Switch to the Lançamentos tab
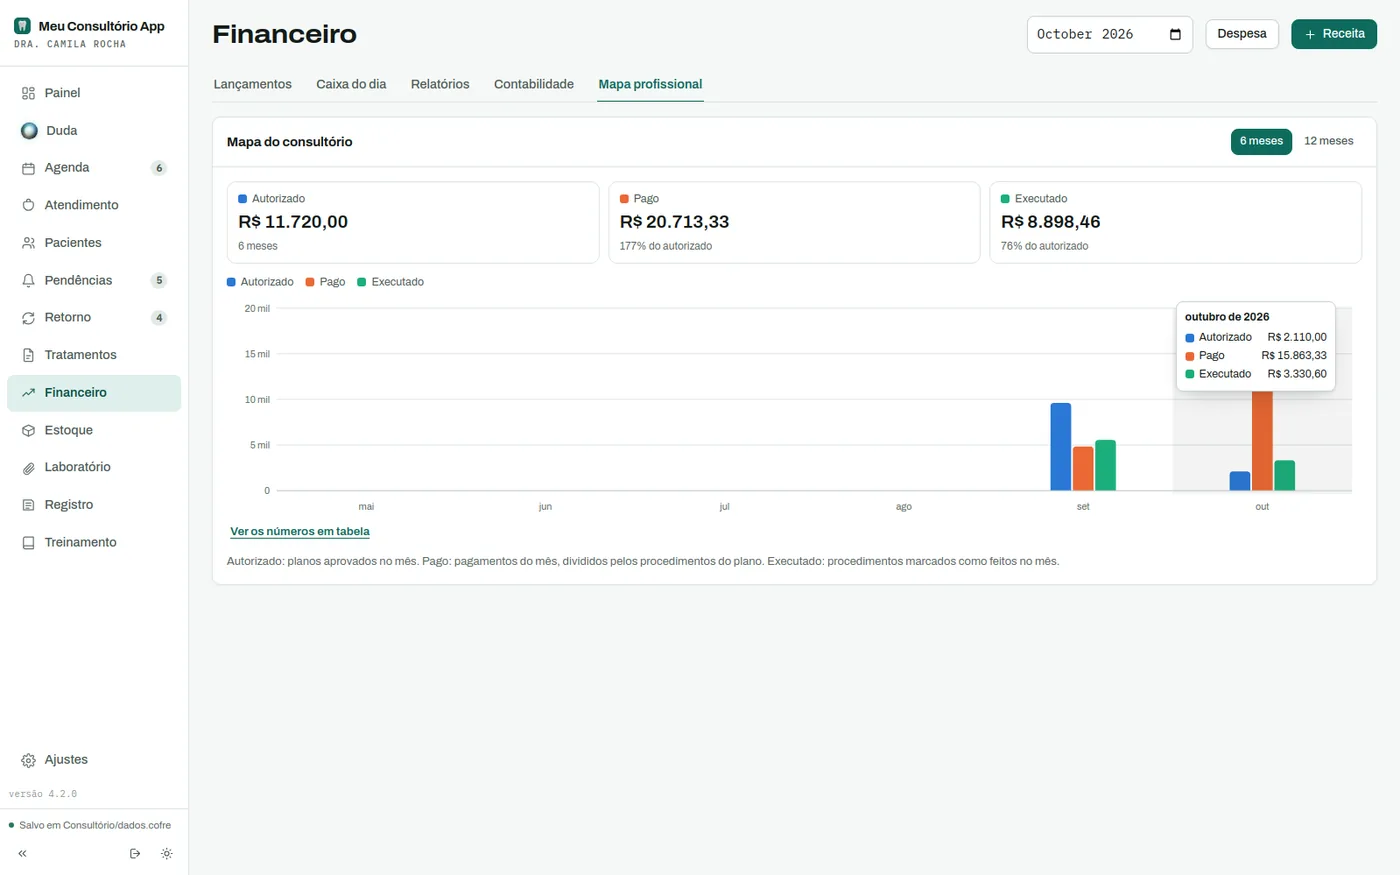The image size is (1400, 875). click(x=253, y=84)
